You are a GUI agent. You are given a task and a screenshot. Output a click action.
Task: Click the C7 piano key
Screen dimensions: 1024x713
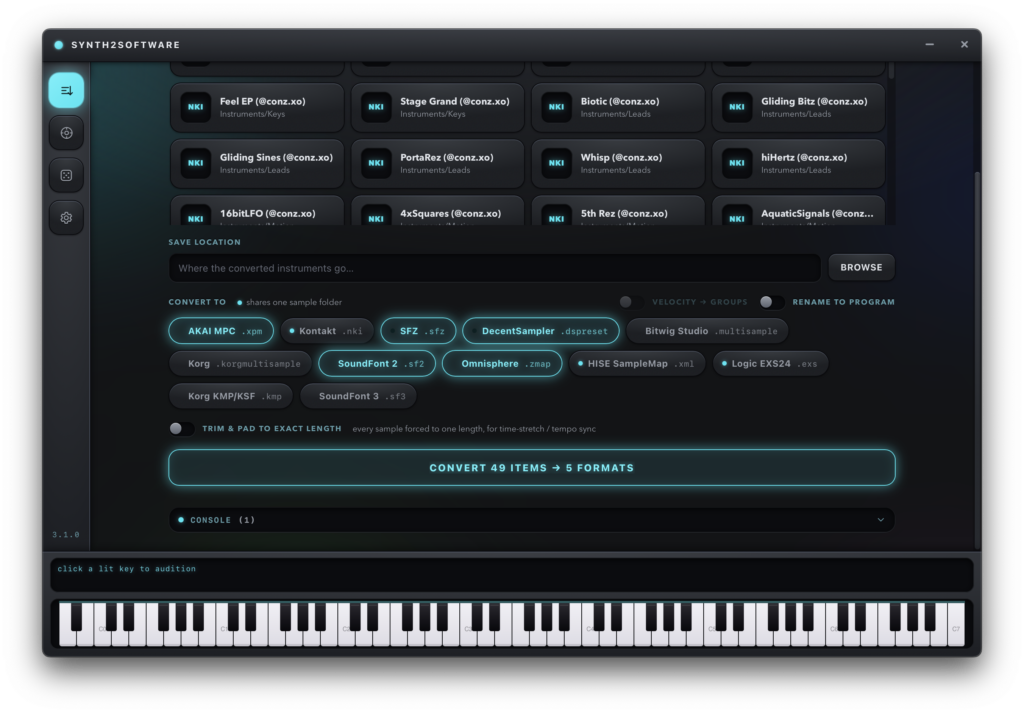[x=955, y=624]
